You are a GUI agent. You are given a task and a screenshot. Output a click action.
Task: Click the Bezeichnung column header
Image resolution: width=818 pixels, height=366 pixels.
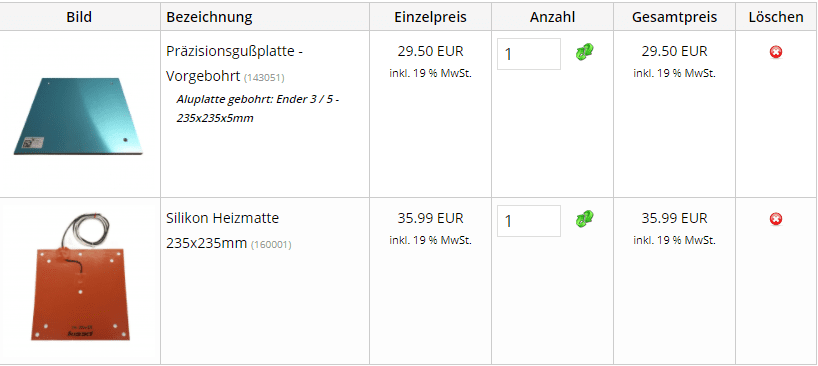click(x=209, y=17)
